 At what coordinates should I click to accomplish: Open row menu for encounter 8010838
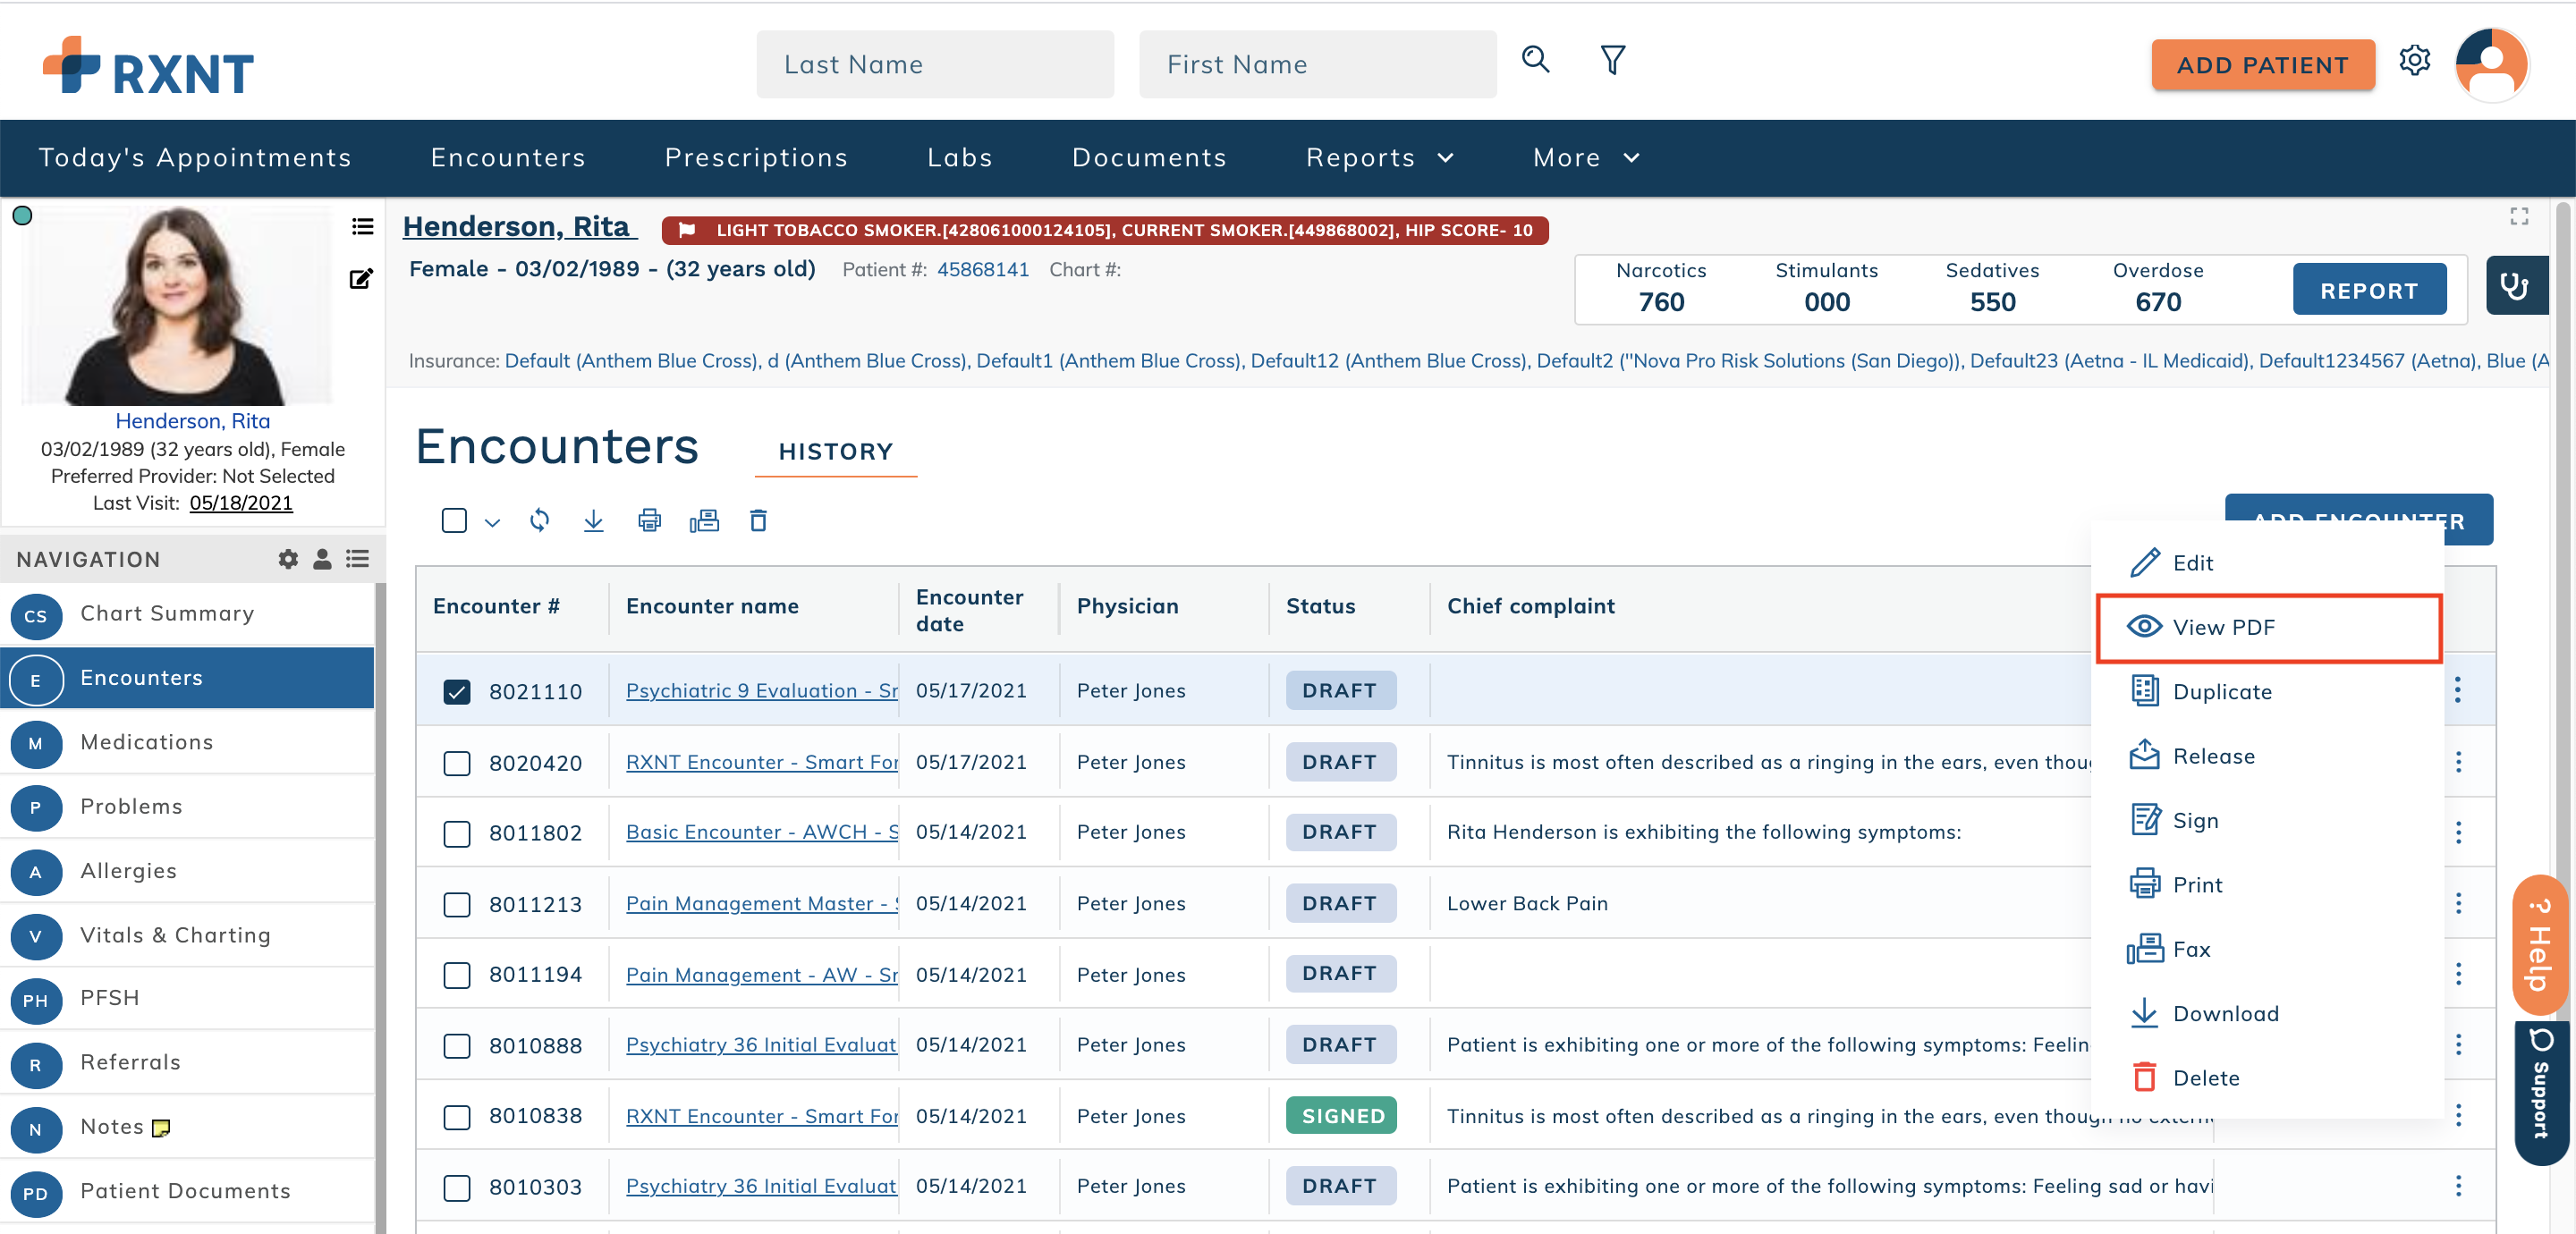(2458, 1115)
